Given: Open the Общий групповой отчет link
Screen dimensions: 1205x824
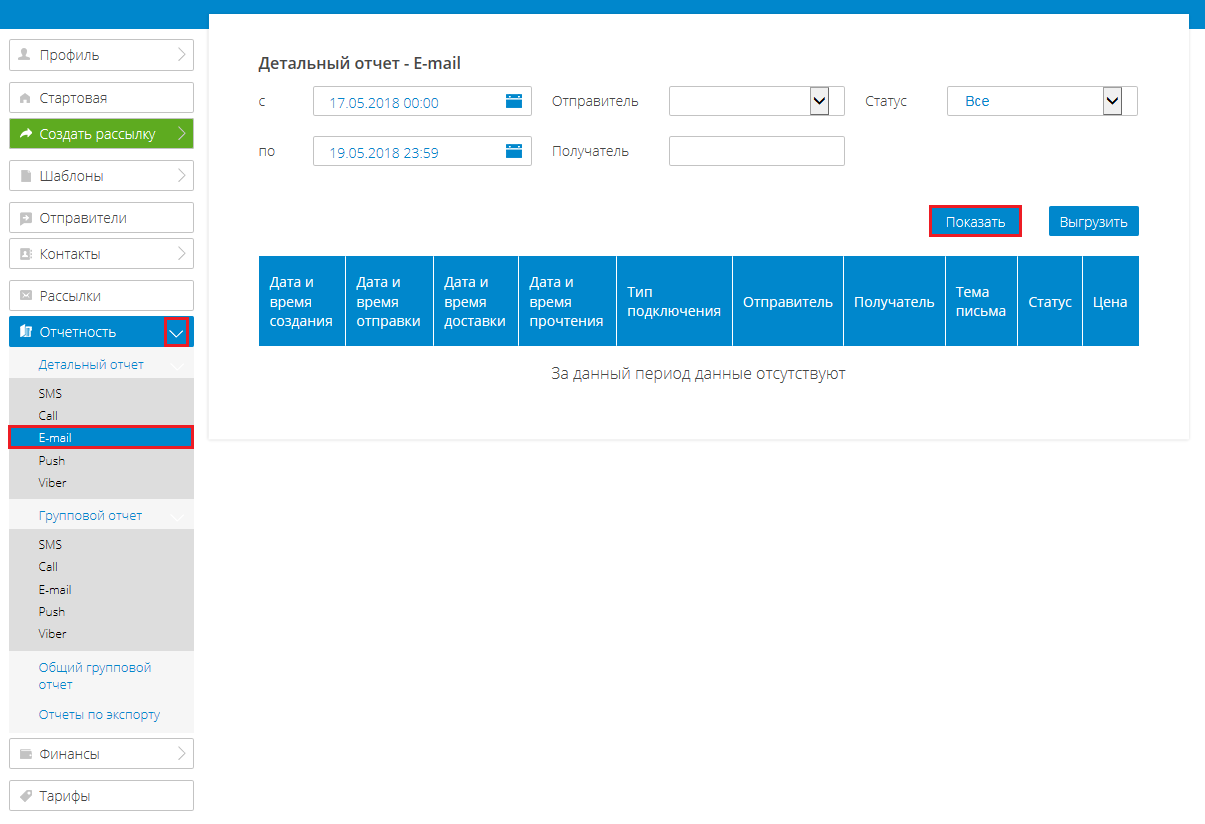Looking at the screenshot, I should [x=95, y=676].
